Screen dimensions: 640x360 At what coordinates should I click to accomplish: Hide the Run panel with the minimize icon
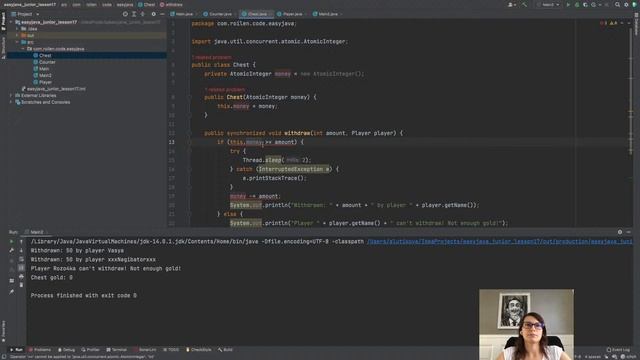coord(629,232)
